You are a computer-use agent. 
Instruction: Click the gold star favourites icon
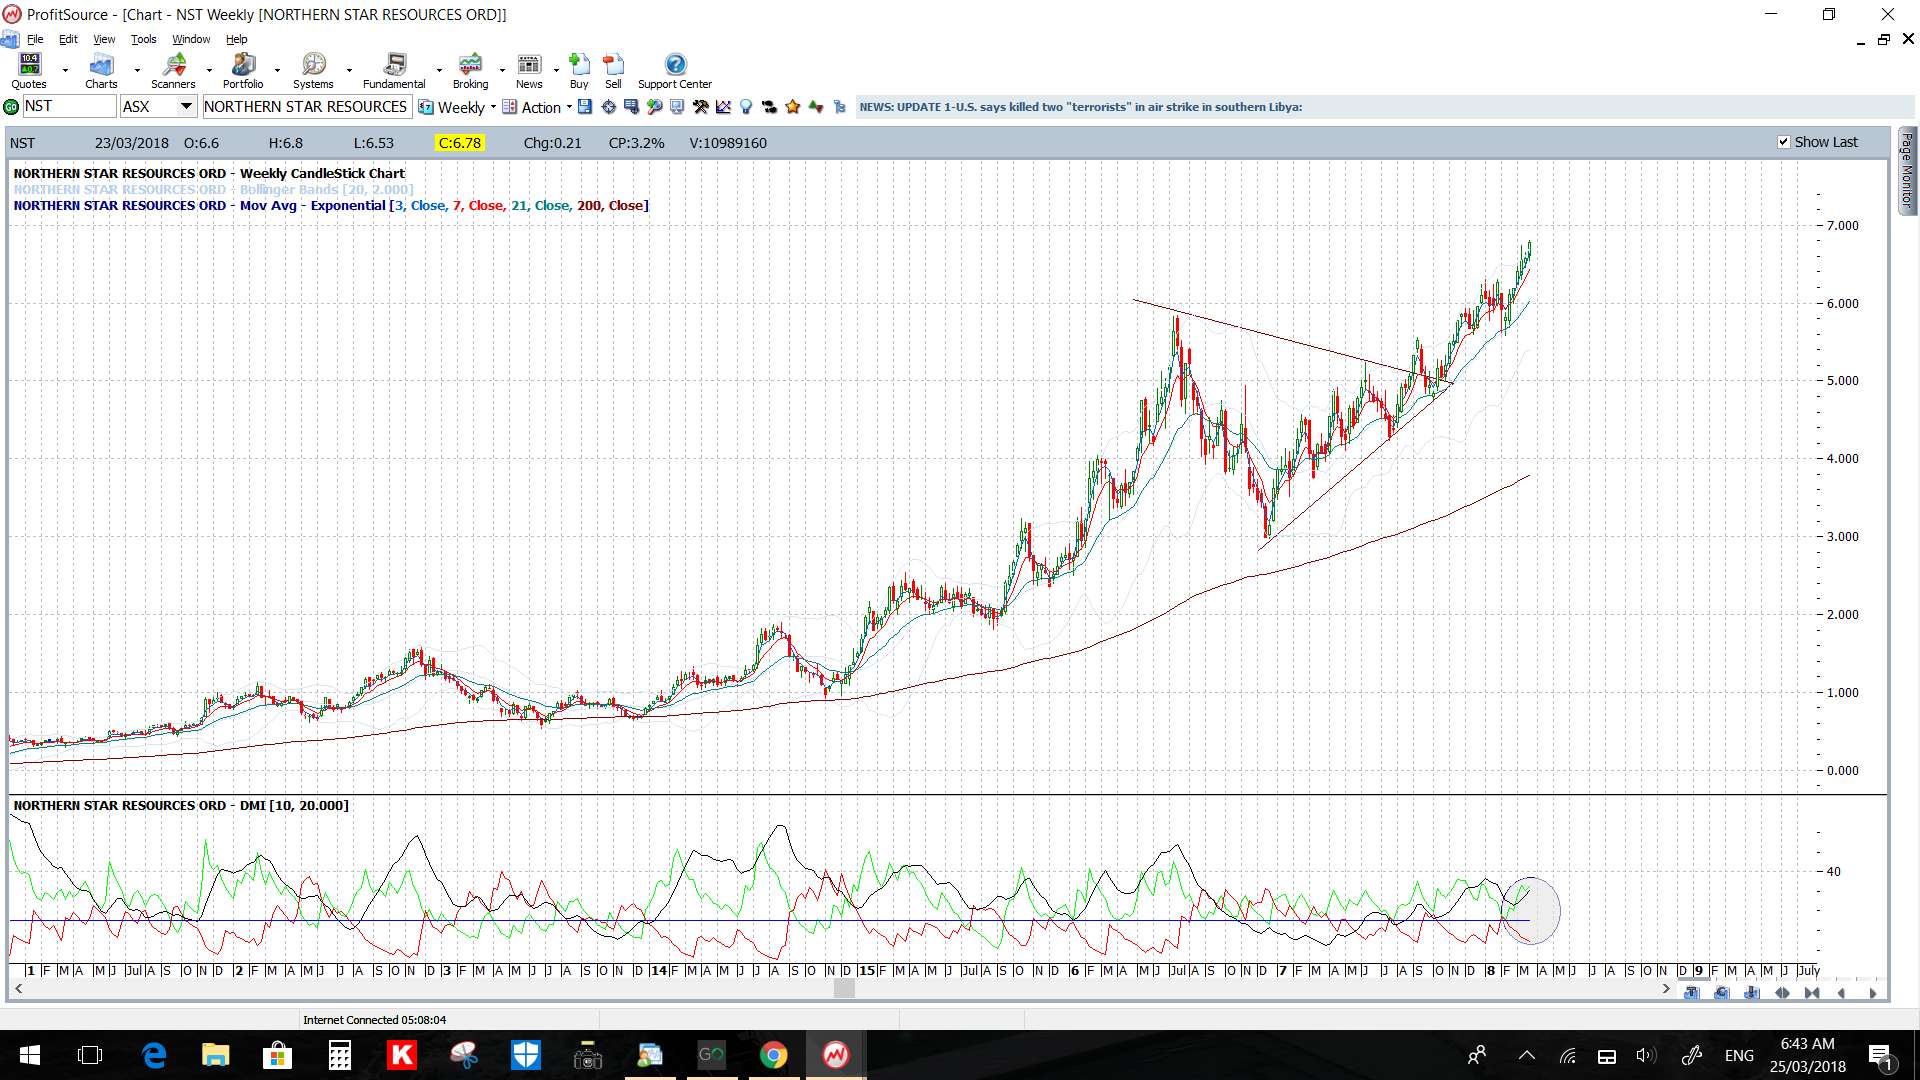(793, 107)
